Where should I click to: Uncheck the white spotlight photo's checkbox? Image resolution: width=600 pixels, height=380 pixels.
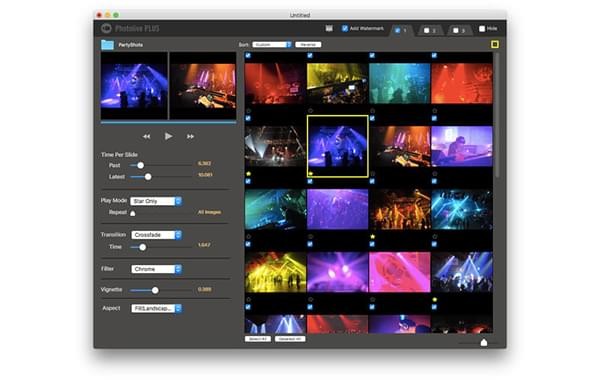click(248, 118)
